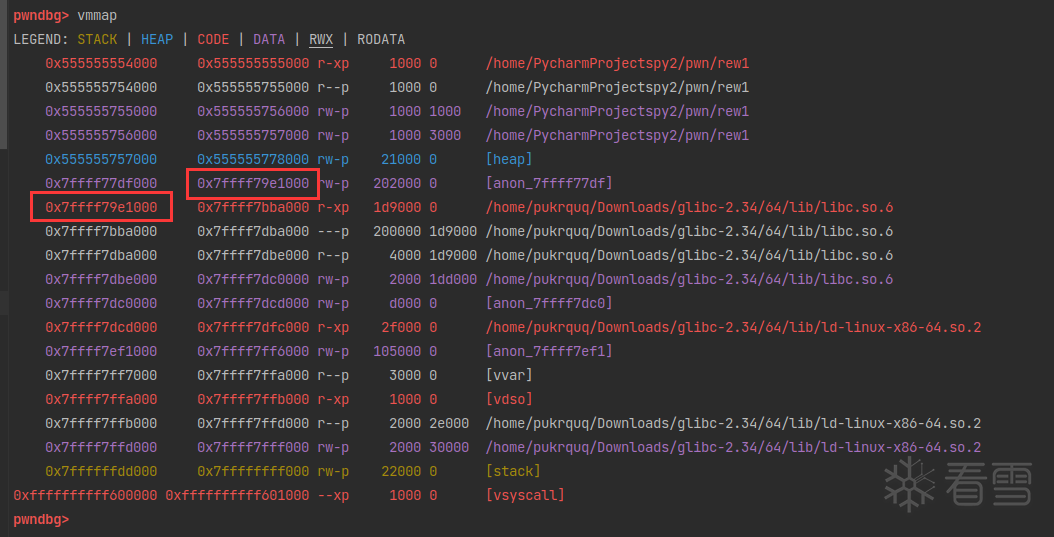Click the underlined RWX legend label

tap(321, 40)
